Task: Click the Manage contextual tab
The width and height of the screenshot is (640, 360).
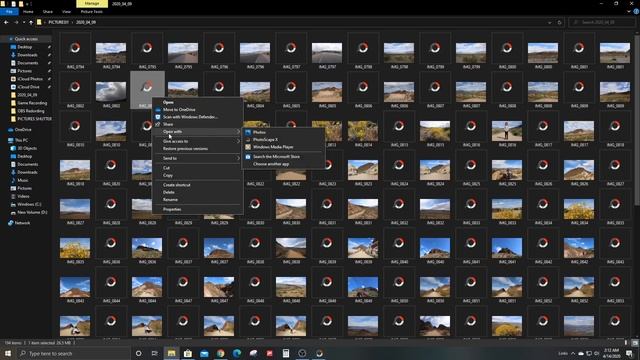Action: [x=92, y=3]
